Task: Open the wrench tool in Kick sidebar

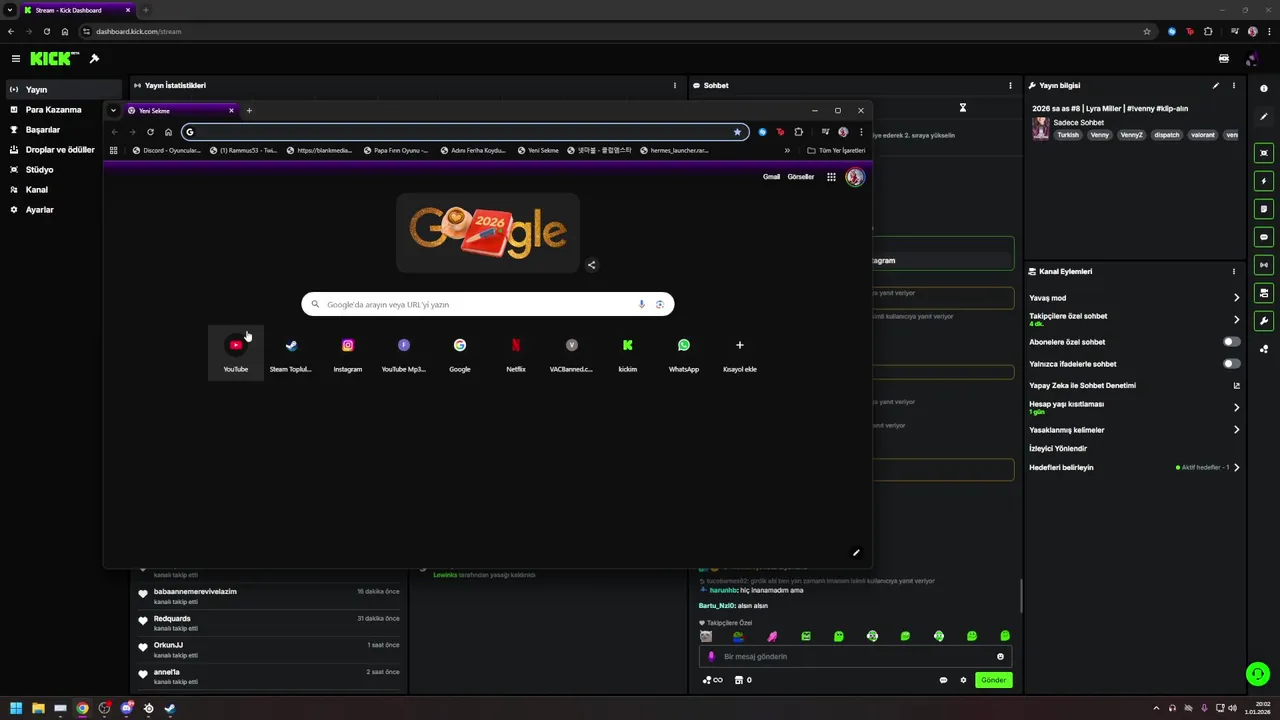Action: [x=1264, y=321]
